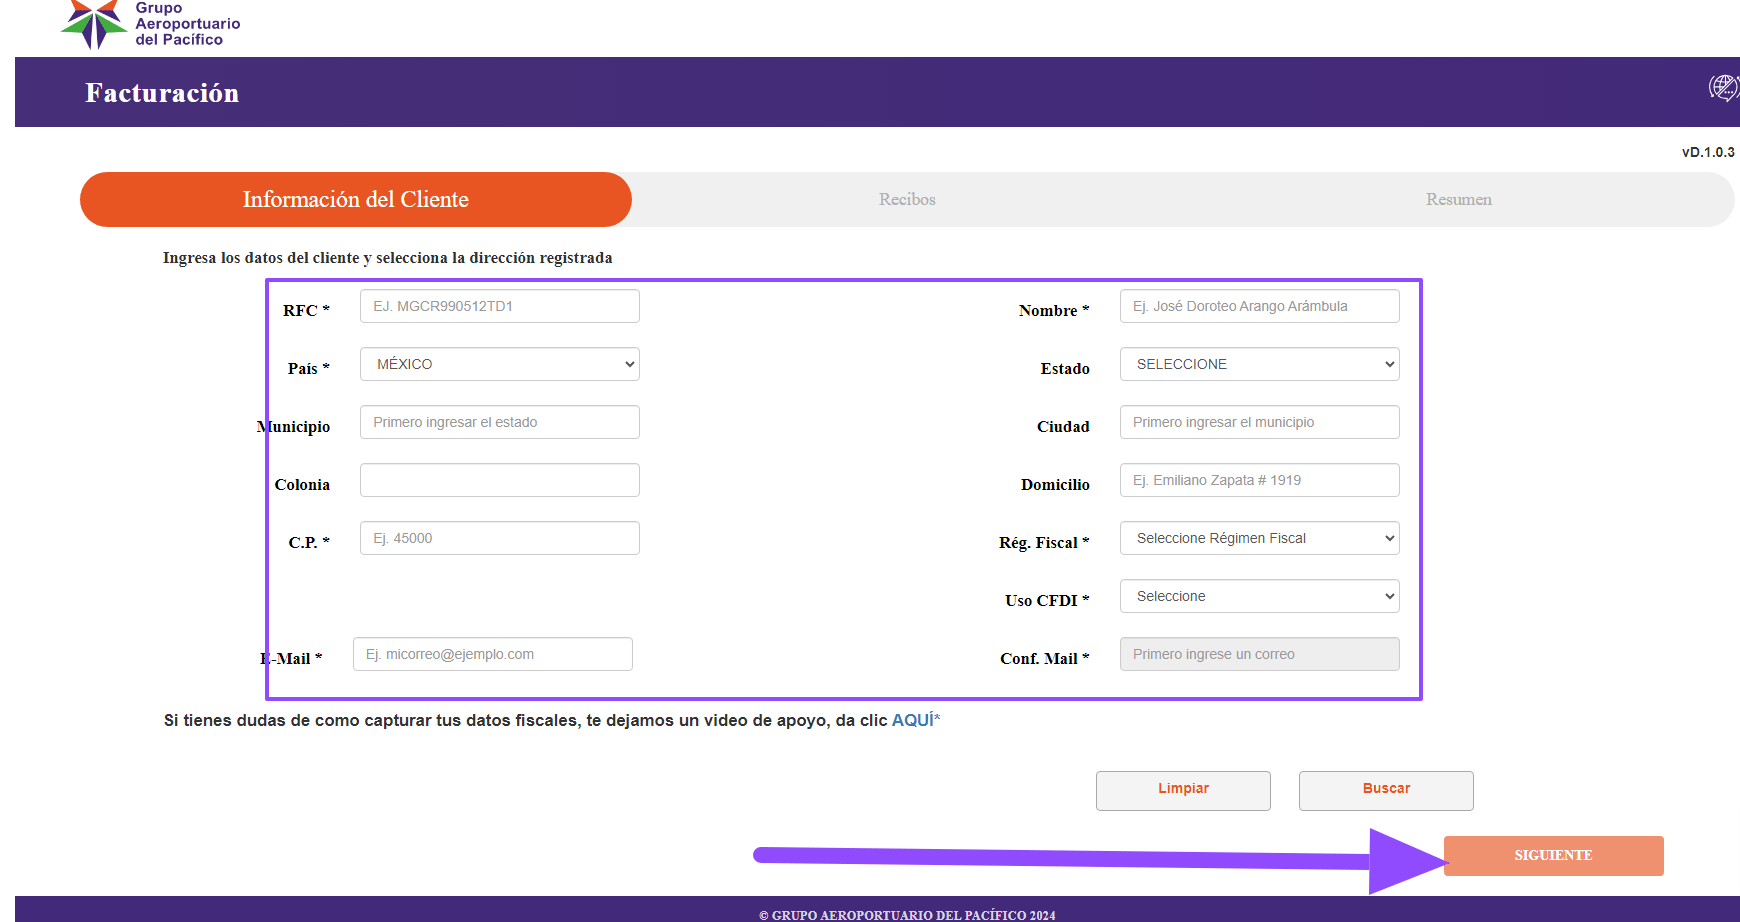Click the Grupo Aeroportuario del Pacífico logo

pyautogui.click(x=150, y=24)
